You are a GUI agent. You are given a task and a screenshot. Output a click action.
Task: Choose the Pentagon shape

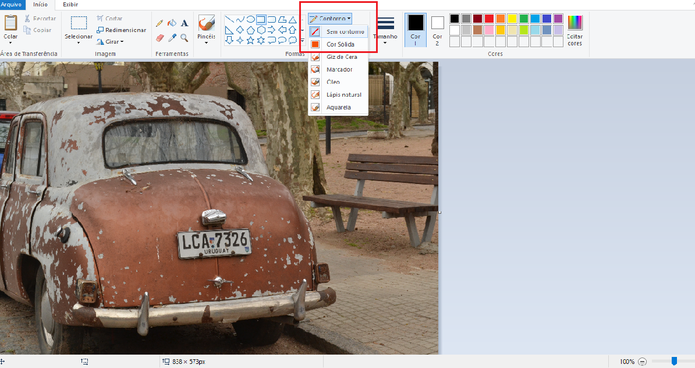tap(250, 30)
